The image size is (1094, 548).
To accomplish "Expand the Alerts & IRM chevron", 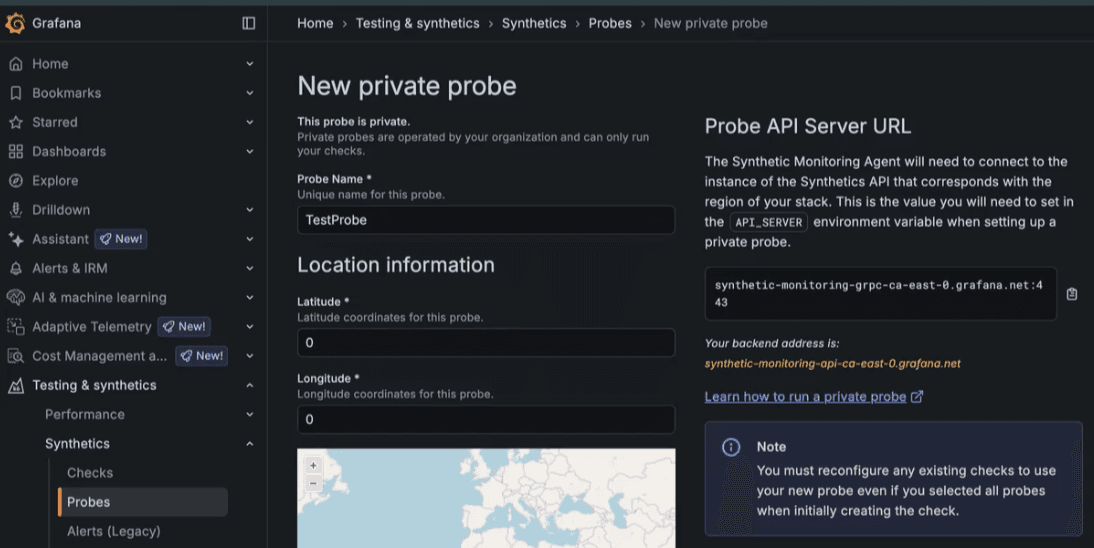I will 249,268.
